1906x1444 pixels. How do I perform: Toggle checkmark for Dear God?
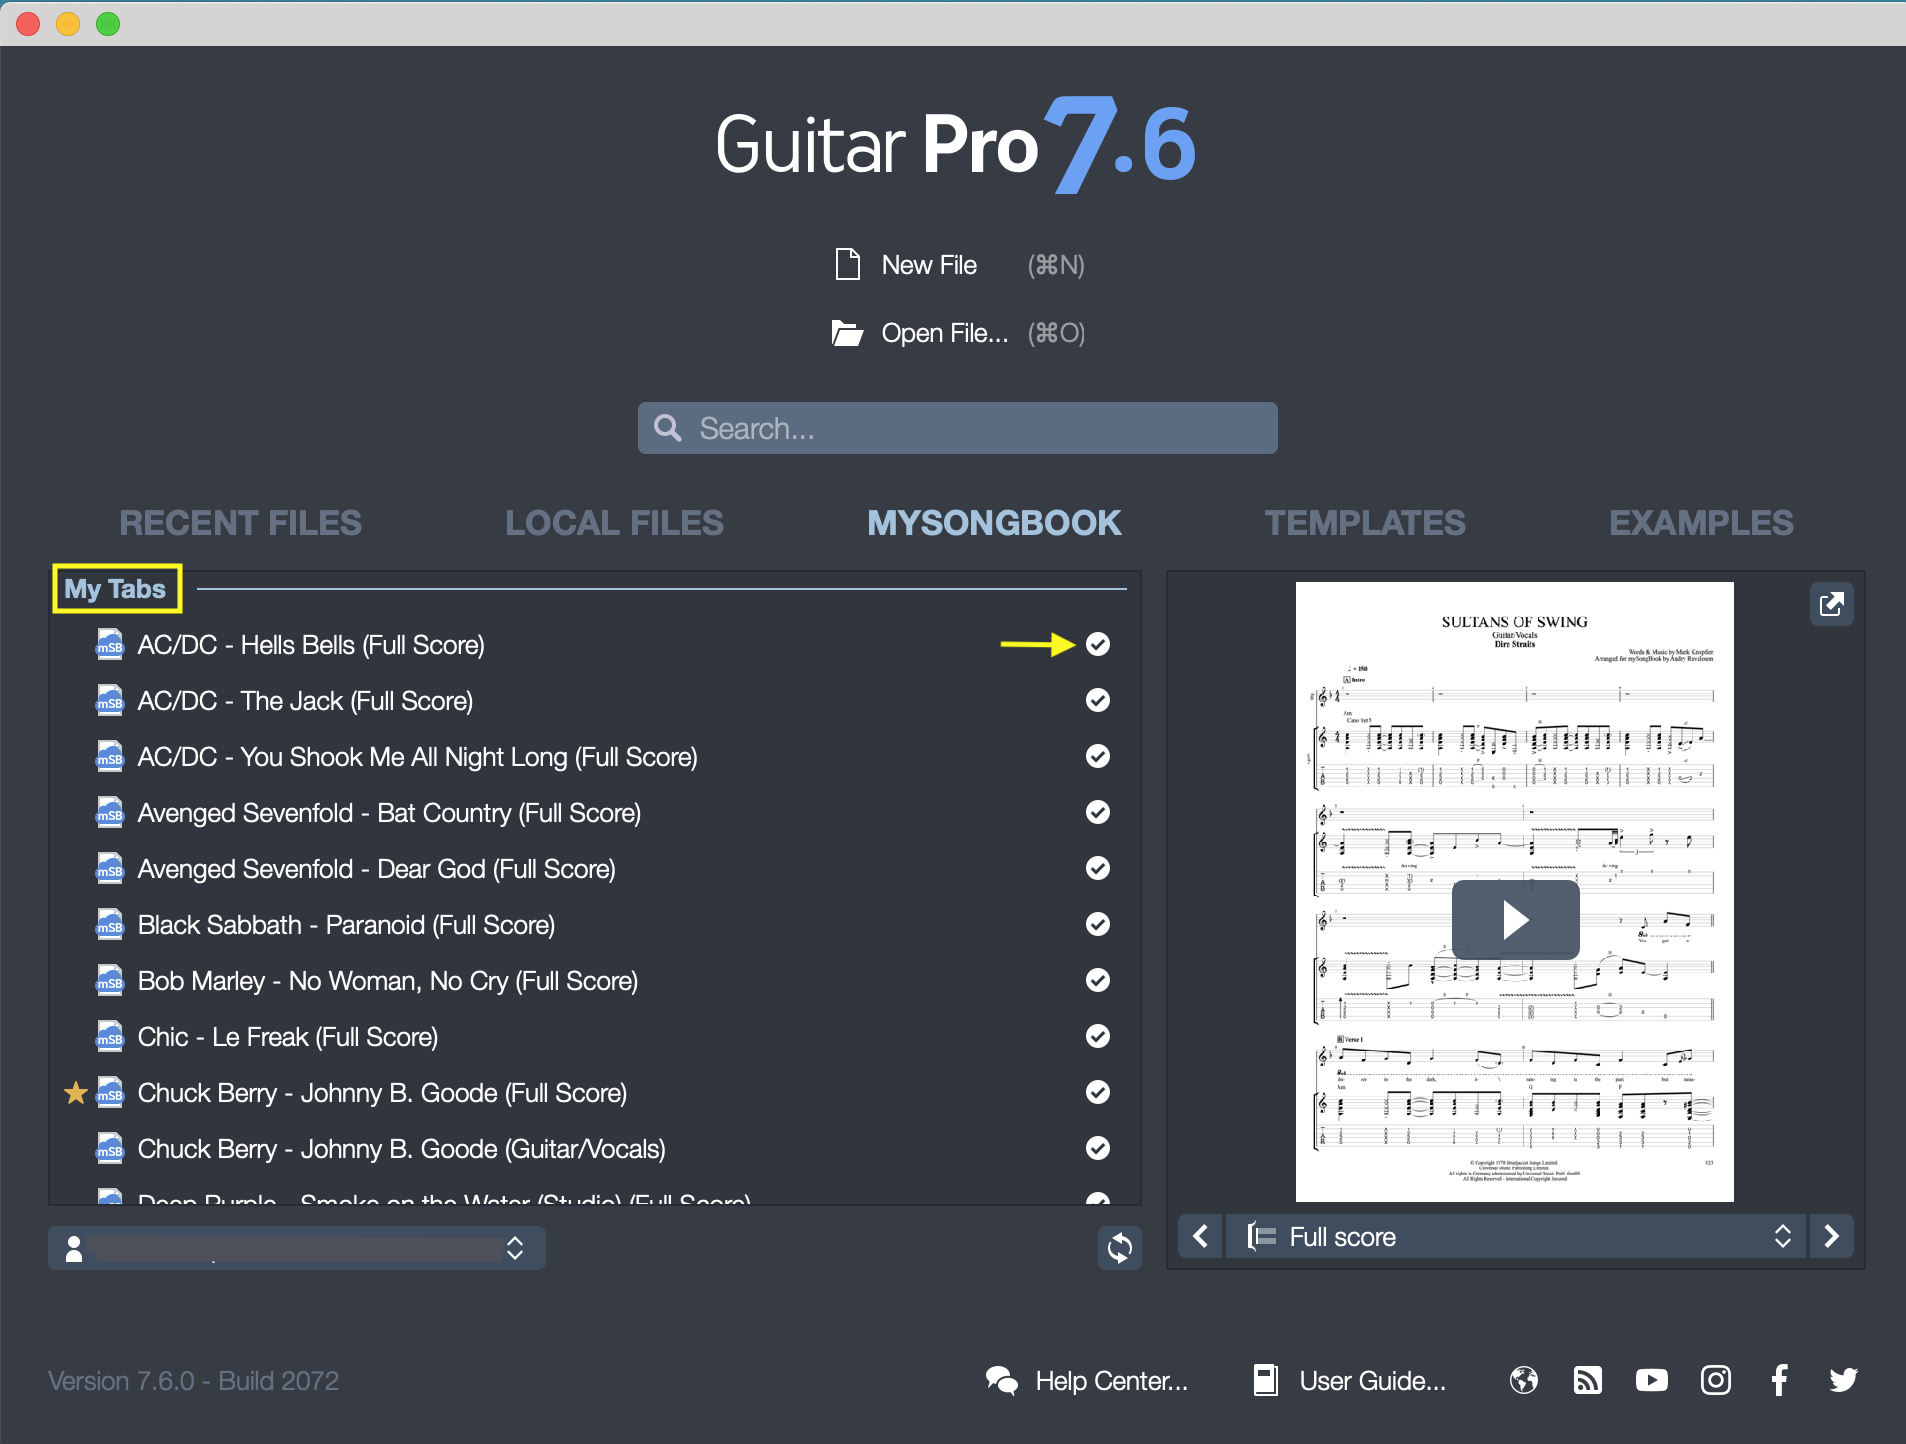(x=1098, y=868)
